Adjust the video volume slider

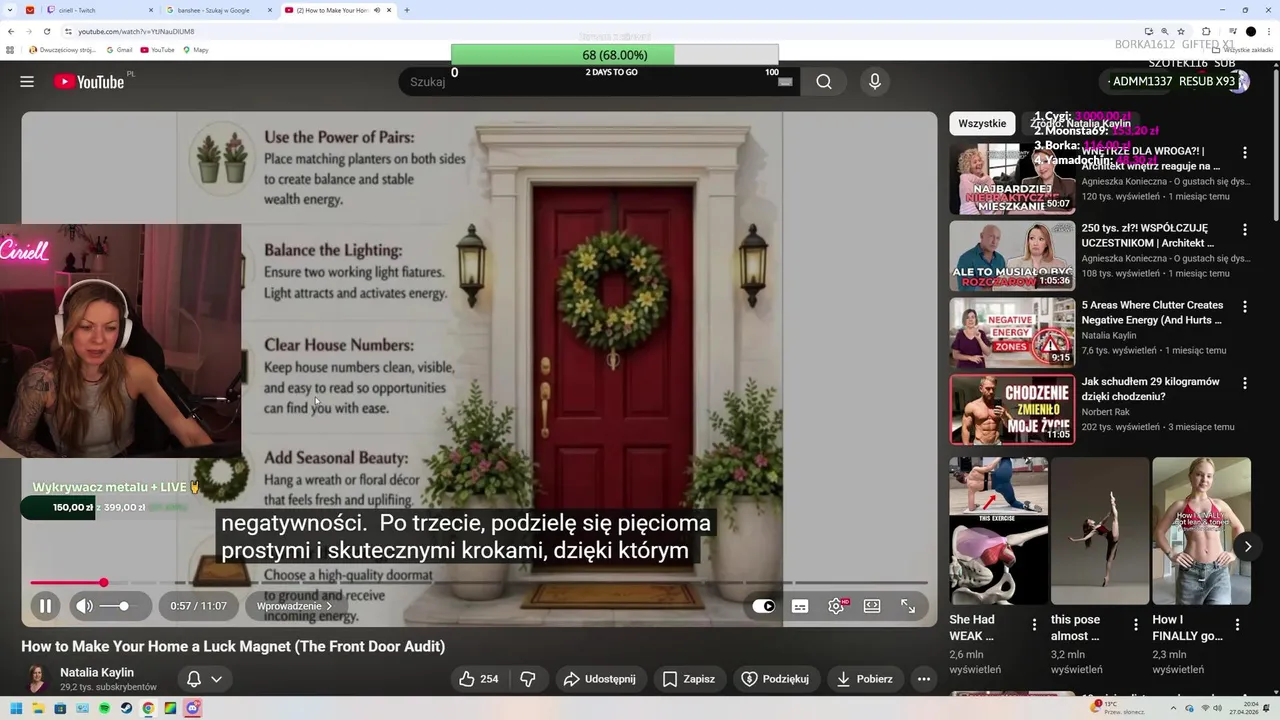[118, 606]
